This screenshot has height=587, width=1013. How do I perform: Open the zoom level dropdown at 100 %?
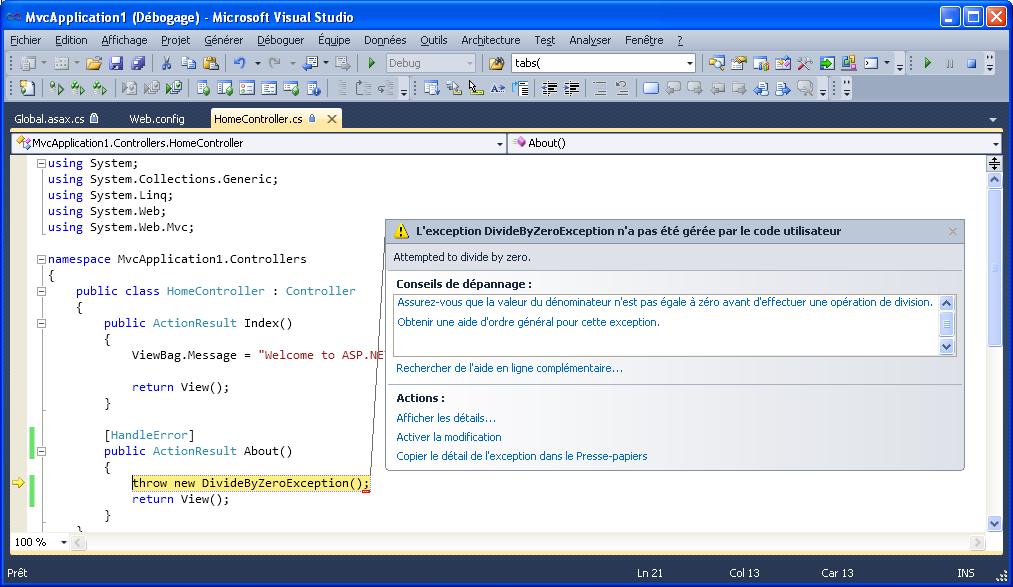point(63,542)
